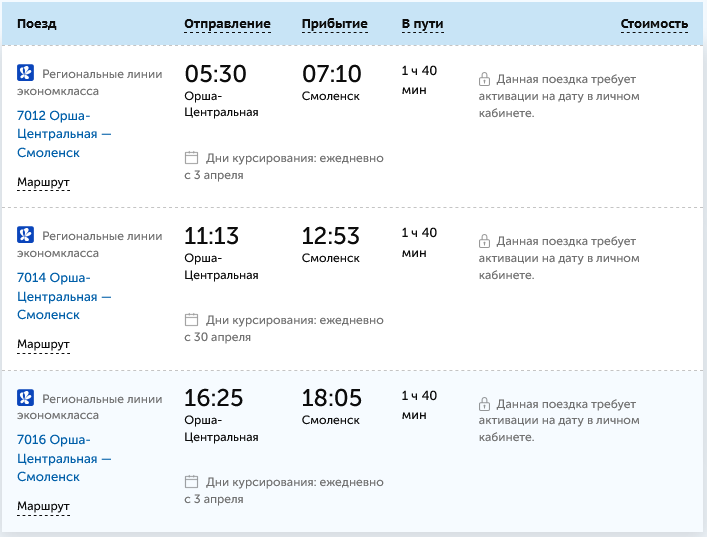This screenshot has width=707, height=537.
Task: Show Маршрут for train 7014
Action: [43, 344]
